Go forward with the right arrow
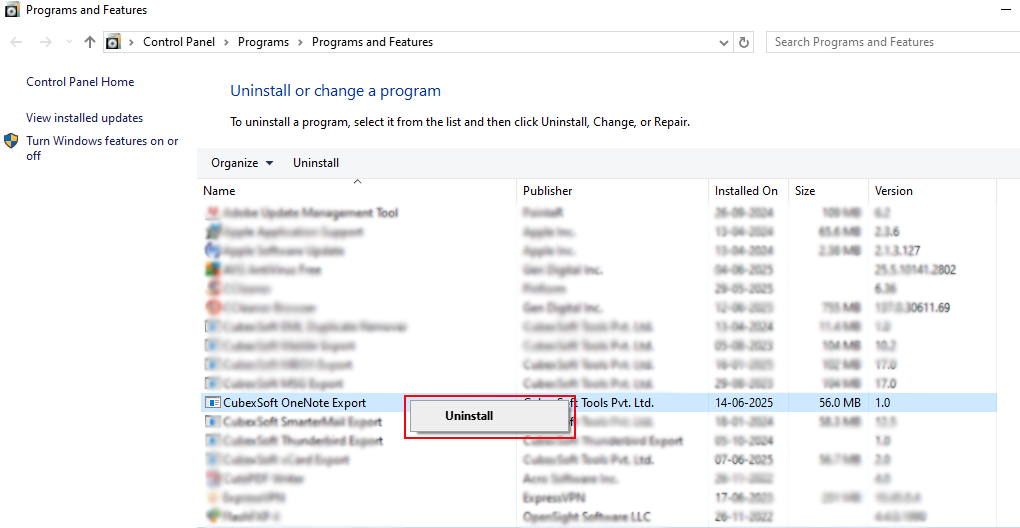The height and width of the screenshot is (528, 1020). click(x=45, y=42)
